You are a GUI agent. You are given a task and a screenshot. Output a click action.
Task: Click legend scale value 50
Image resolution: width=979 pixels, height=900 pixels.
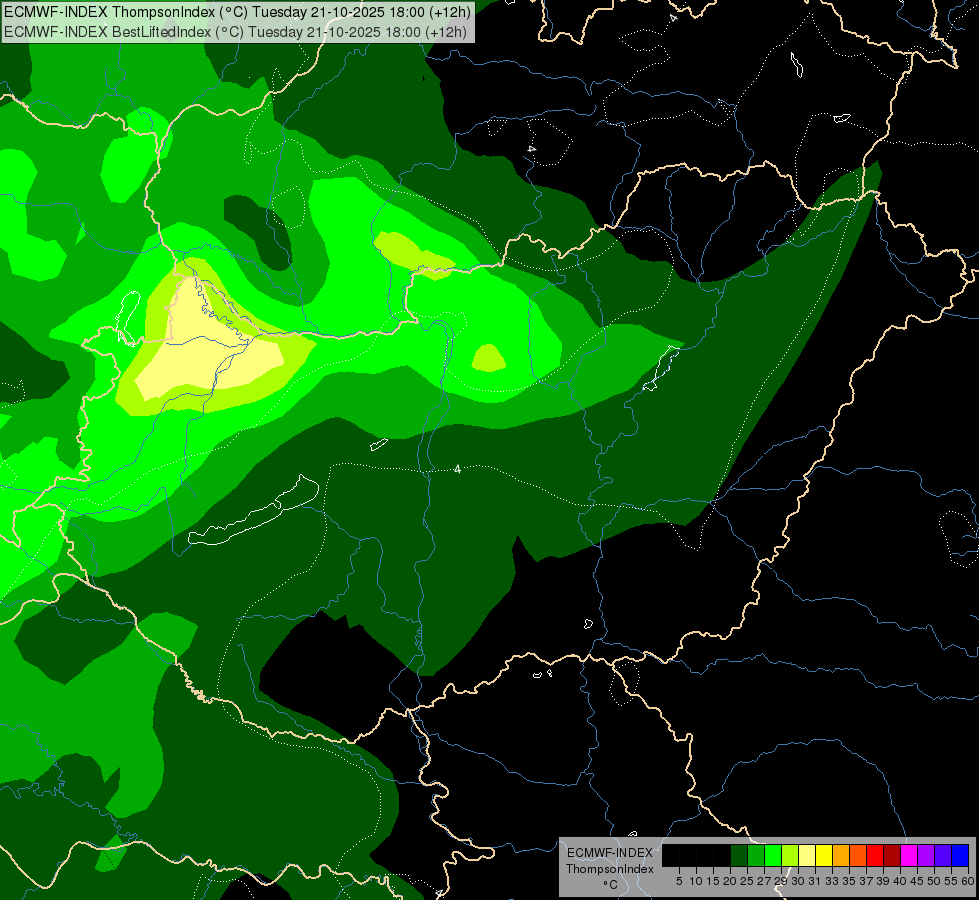tap(934, 881)
